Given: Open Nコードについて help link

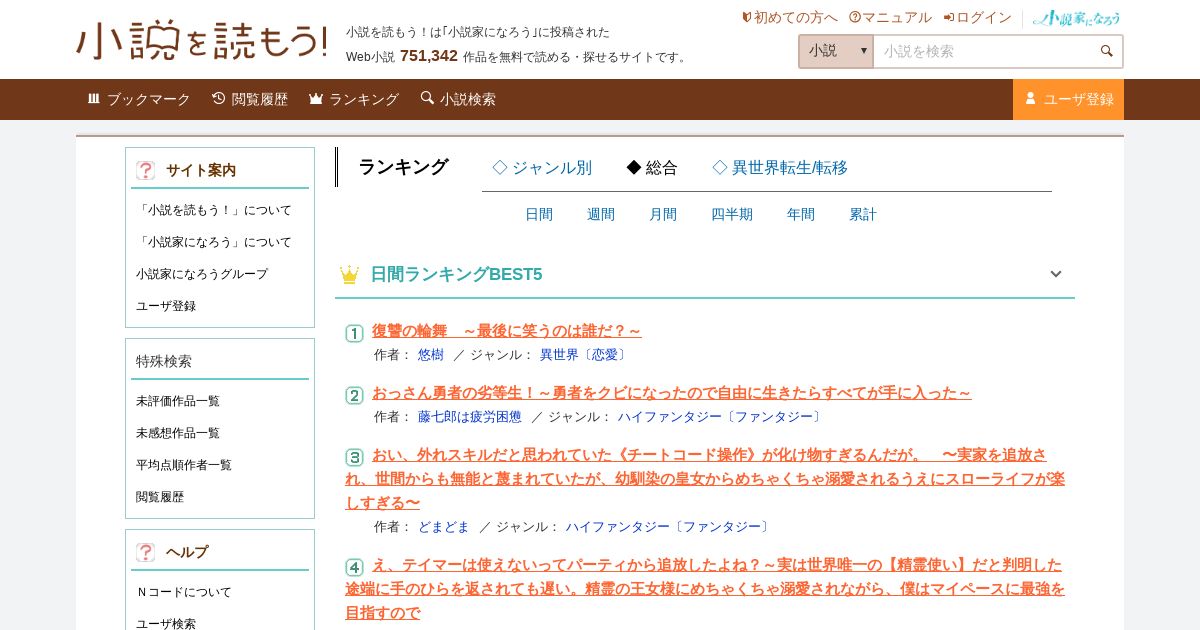Looking at the screenshot, I should (184, 592).
